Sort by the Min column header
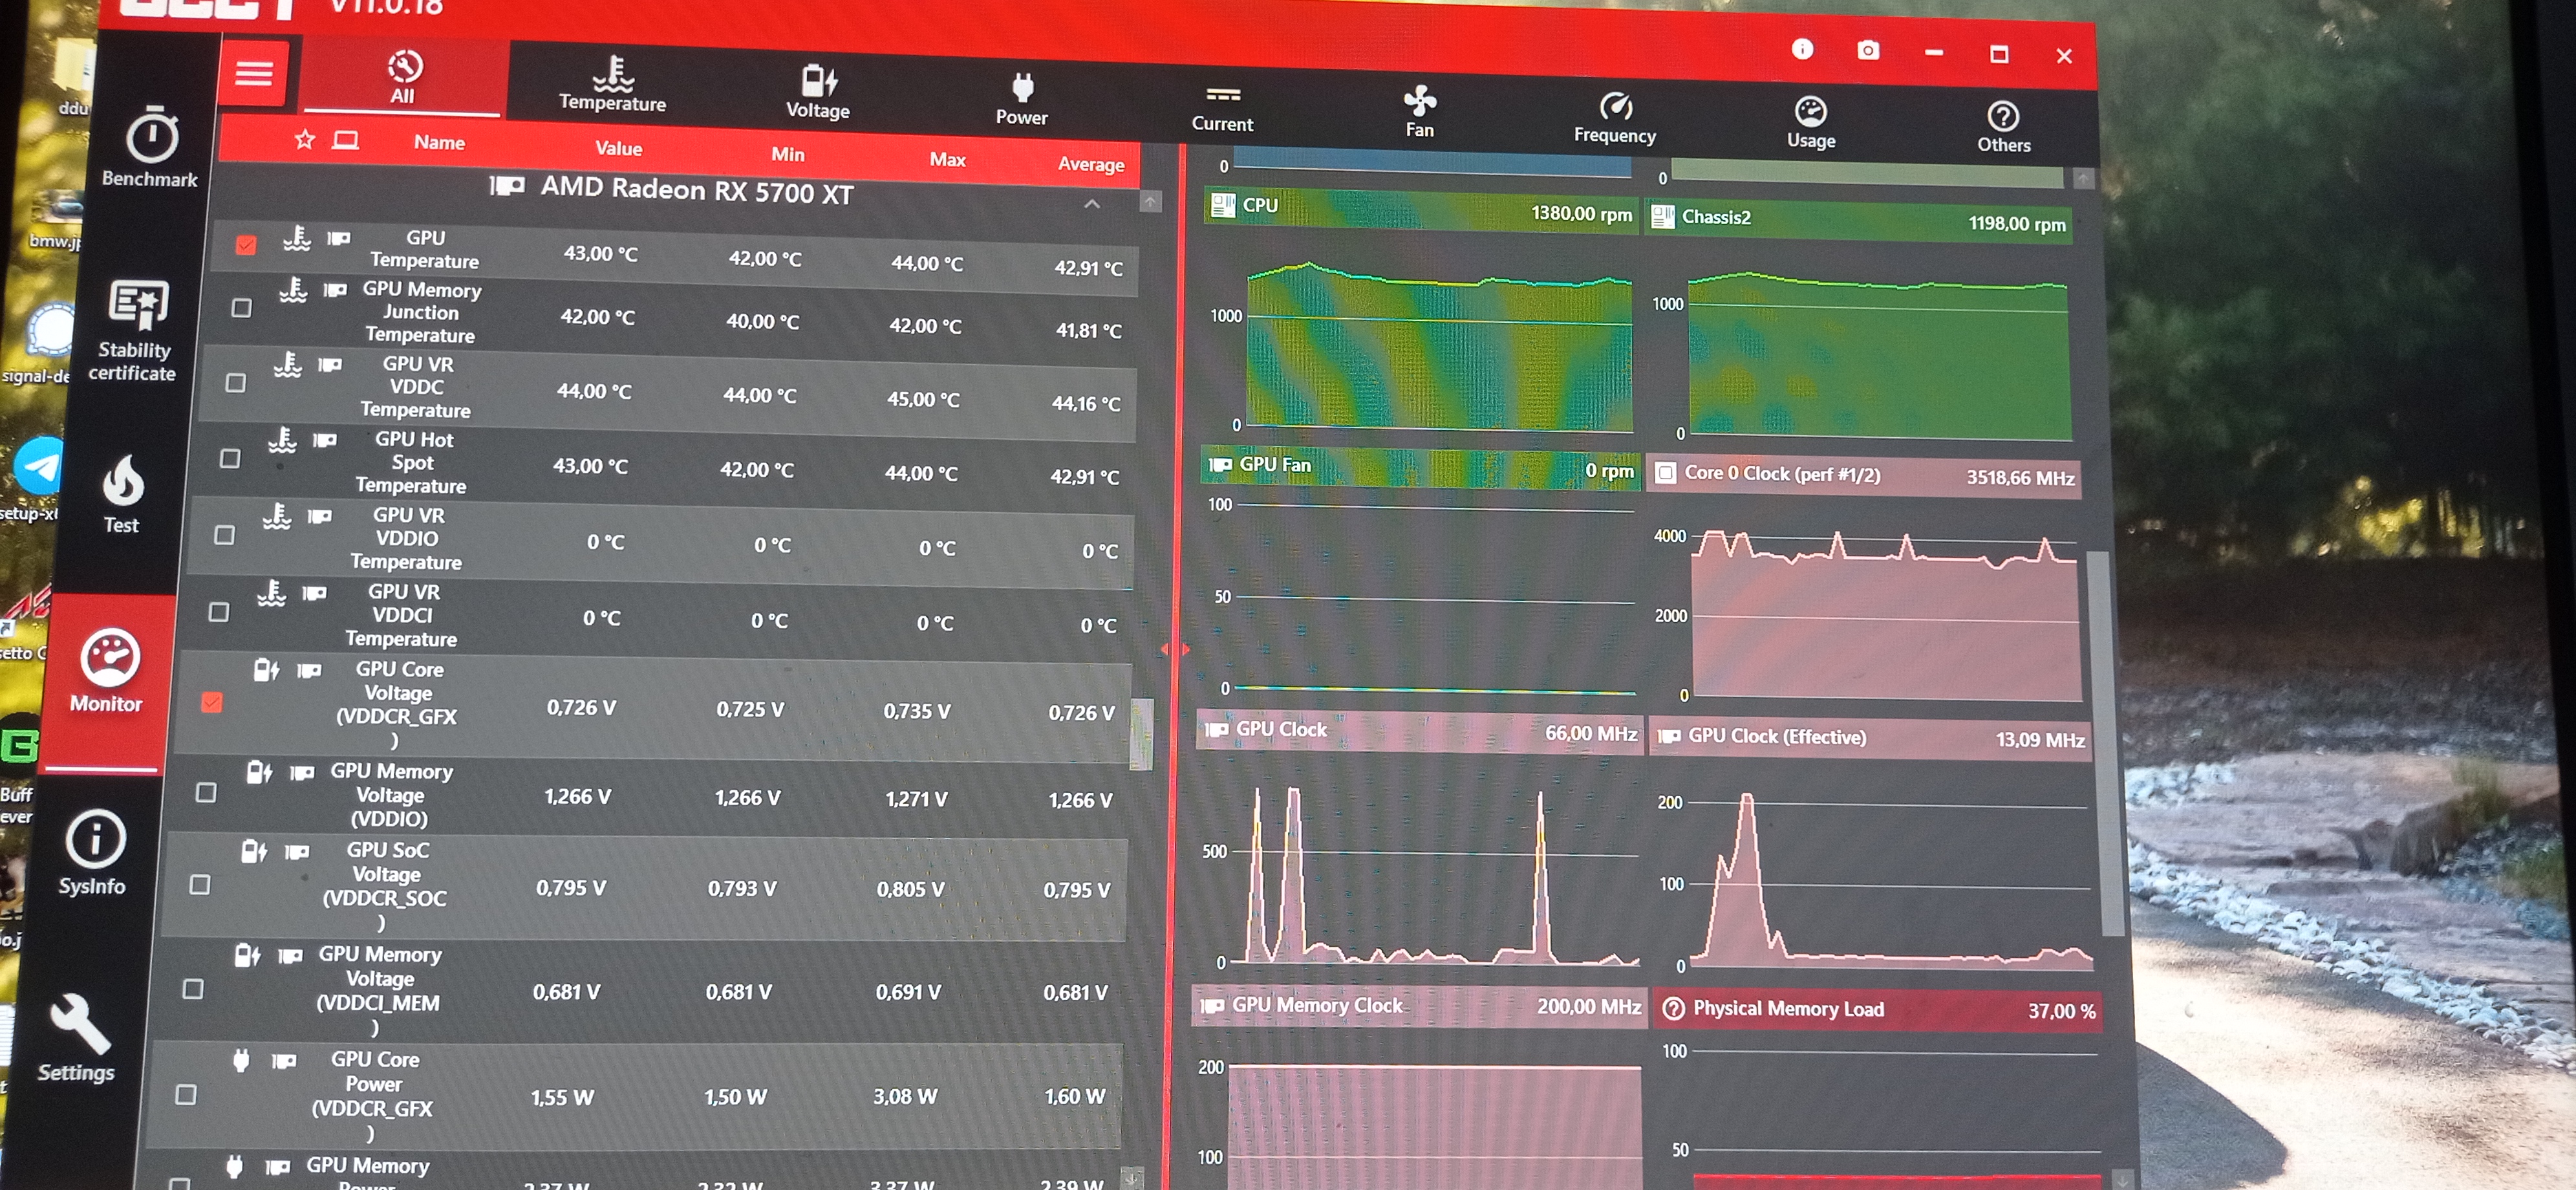 tap(788, 154)
